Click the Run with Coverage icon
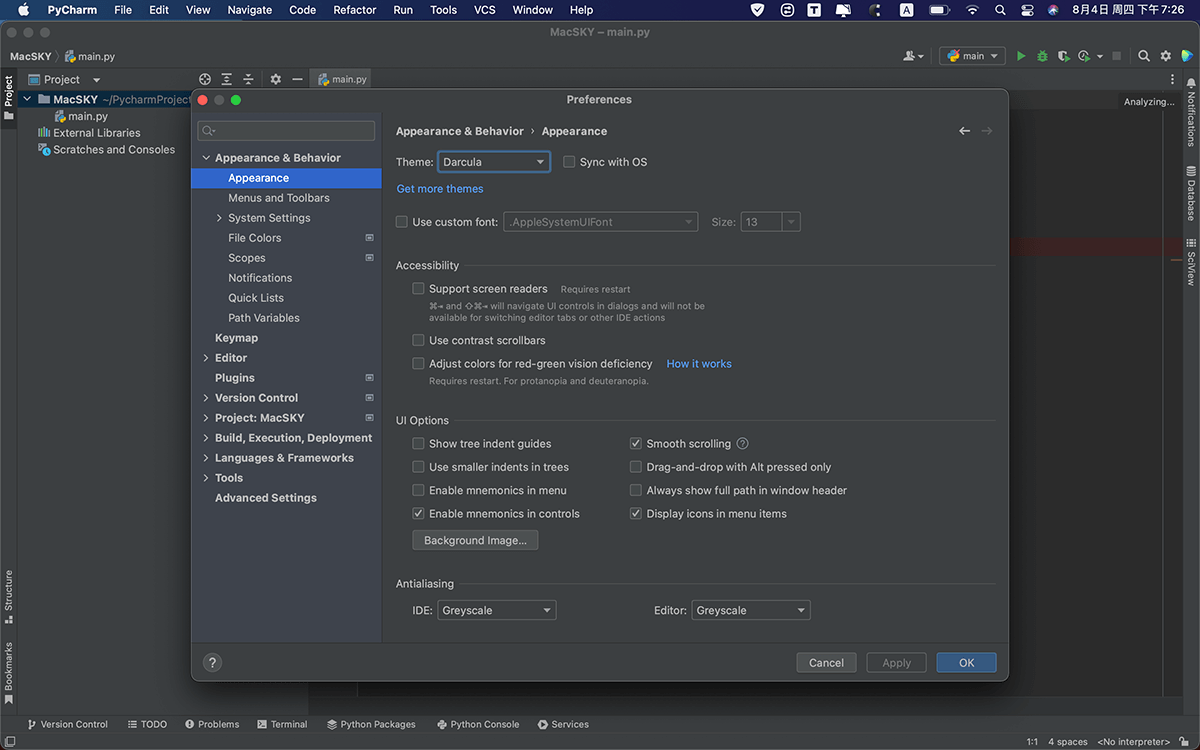Image resolution: width=1200 pixels, height=750 pixels. (1063, 56)
